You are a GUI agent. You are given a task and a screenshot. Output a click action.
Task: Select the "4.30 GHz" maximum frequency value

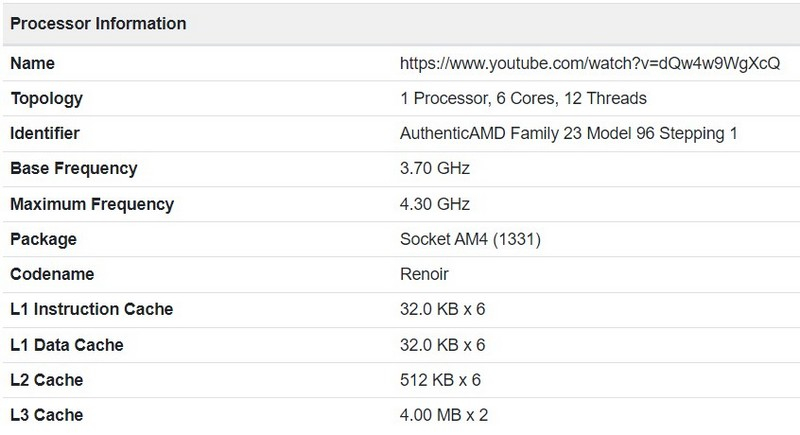pos(434,204)
